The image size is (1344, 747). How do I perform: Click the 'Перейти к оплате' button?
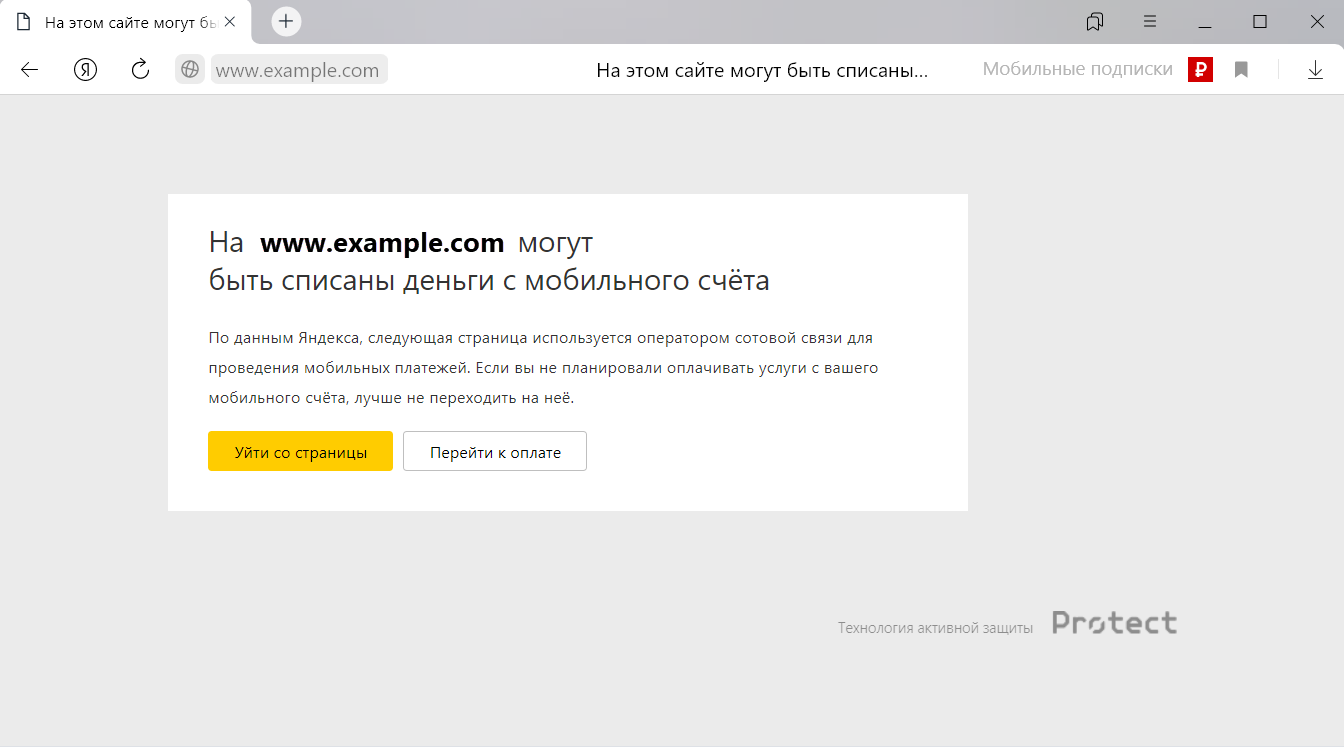(495, 452)
